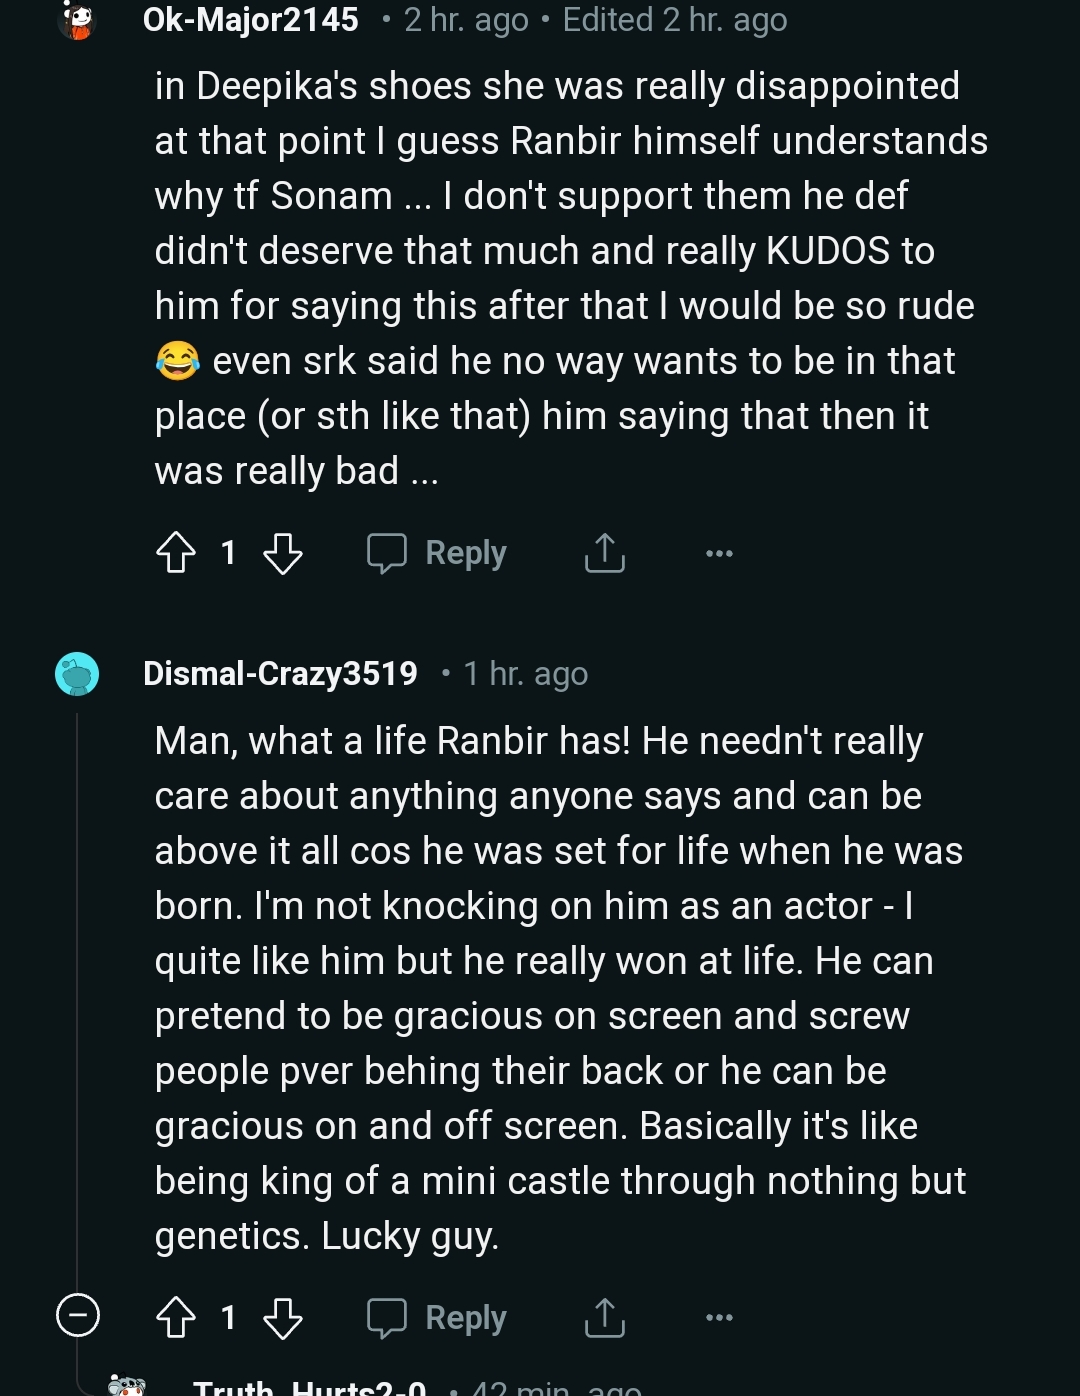Tap Dismal-Crazy3519's teal avatar
Image resolution: width=1080 pixels, height=1396 pixels.
77,674
